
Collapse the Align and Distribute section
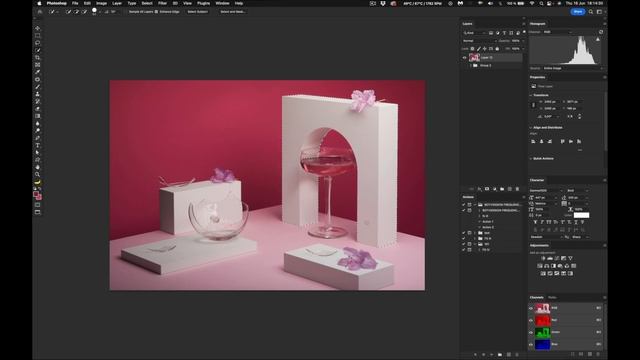(531, 127)
